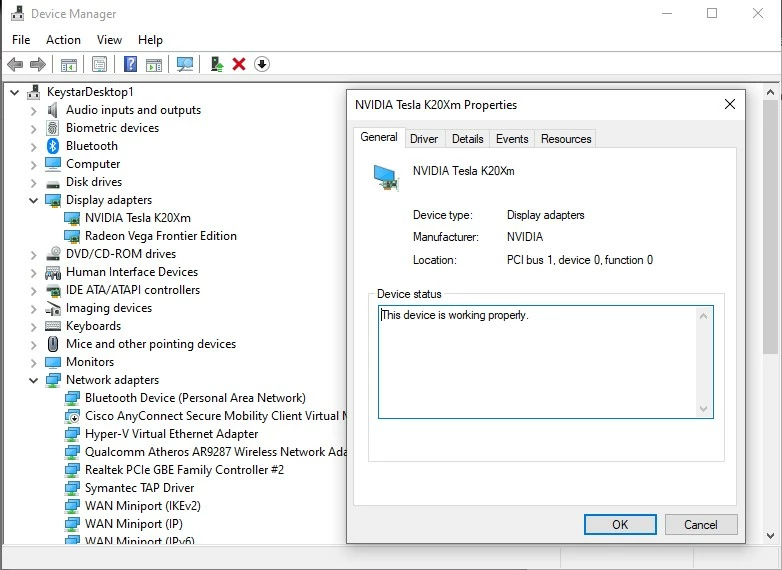Select the Bluetooth category icon
This screenshot has height=570, width=782.
point(53,146)
